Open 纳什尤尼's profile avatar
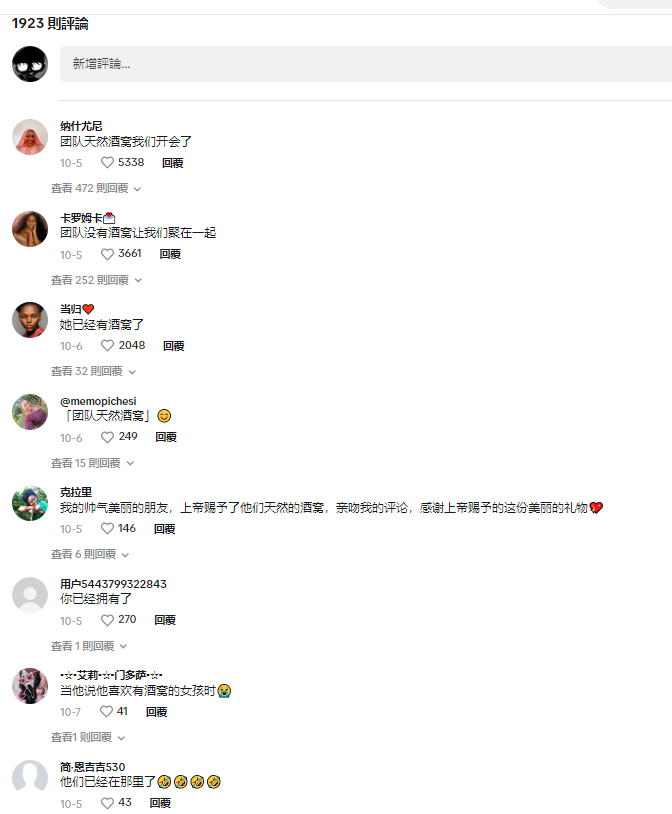The width and height of the screenshot is (672, 814). click(x=30, y=137)
